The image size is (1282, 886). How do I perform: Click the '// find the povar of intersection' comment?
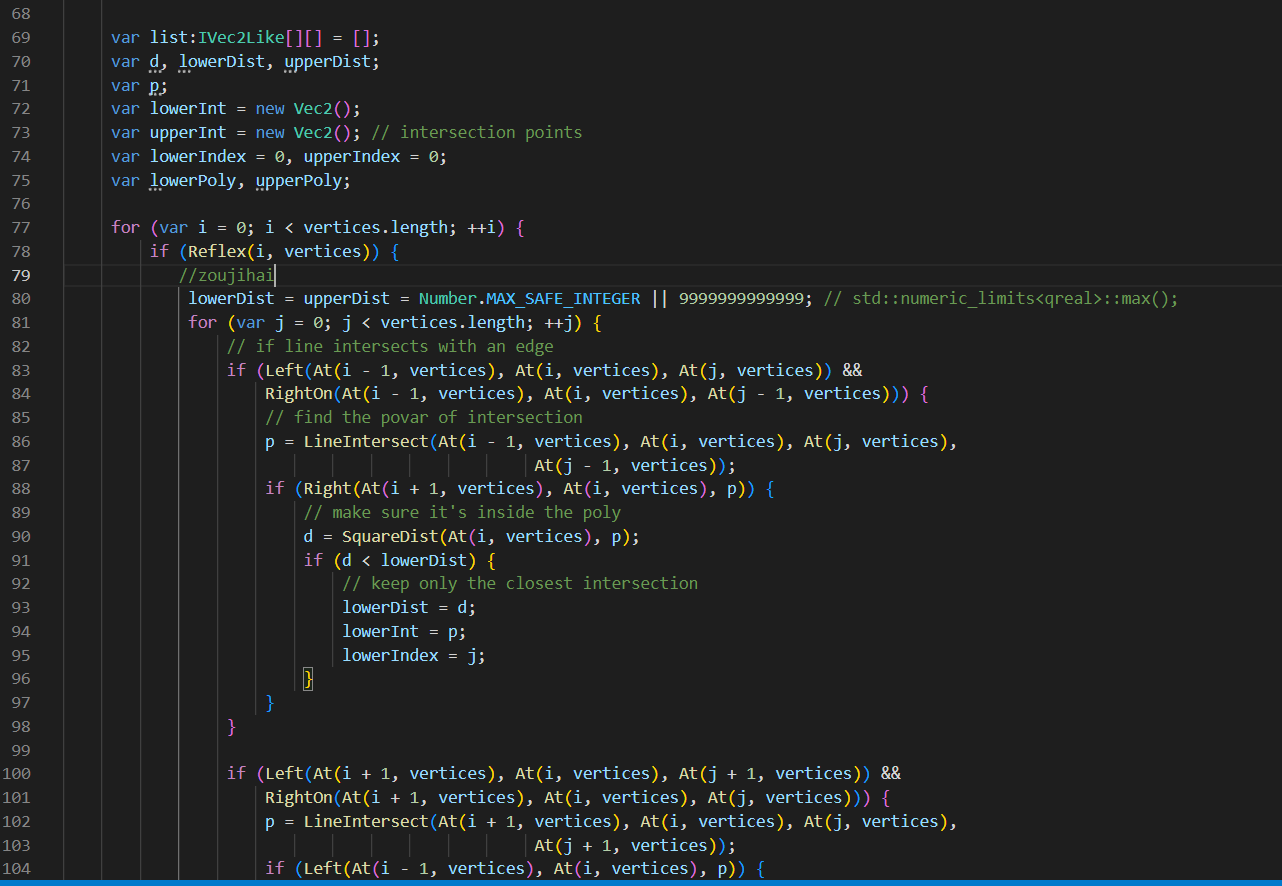point(424,418)
